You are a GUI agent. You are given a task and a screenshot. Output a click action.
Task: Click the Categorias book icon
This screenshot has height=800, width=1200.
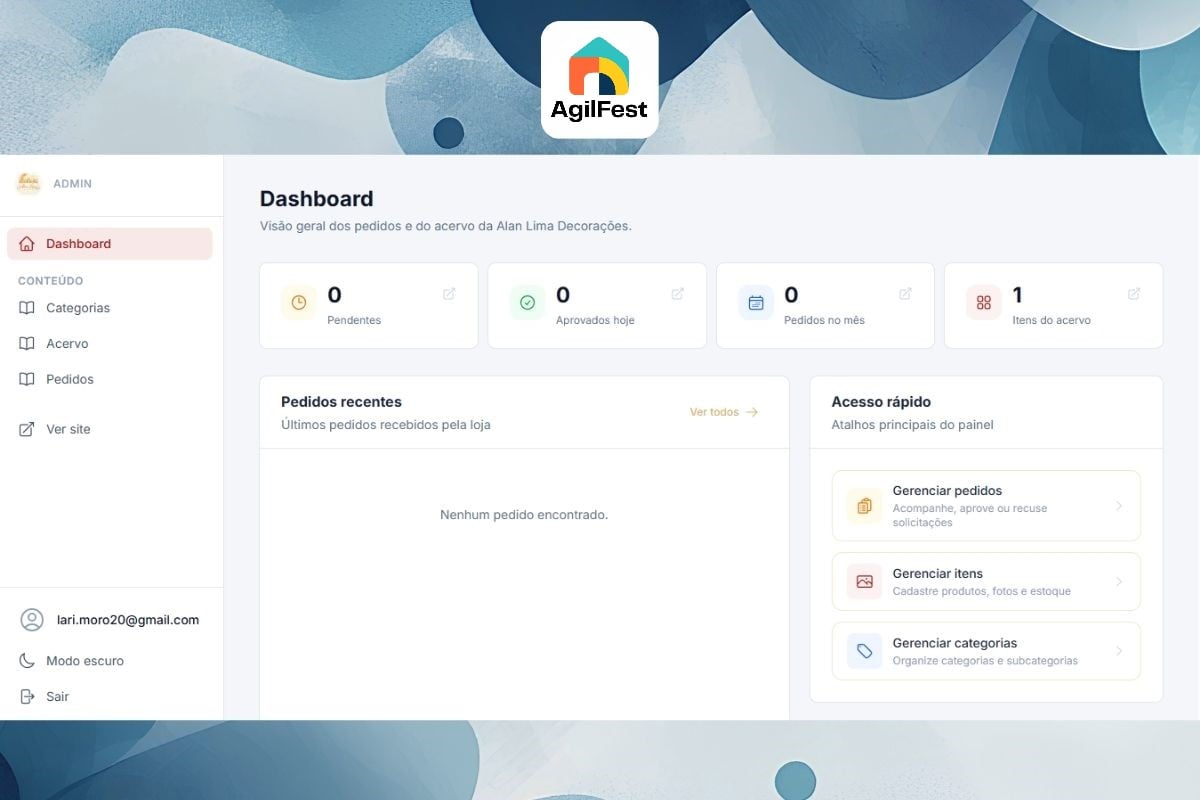27,308
